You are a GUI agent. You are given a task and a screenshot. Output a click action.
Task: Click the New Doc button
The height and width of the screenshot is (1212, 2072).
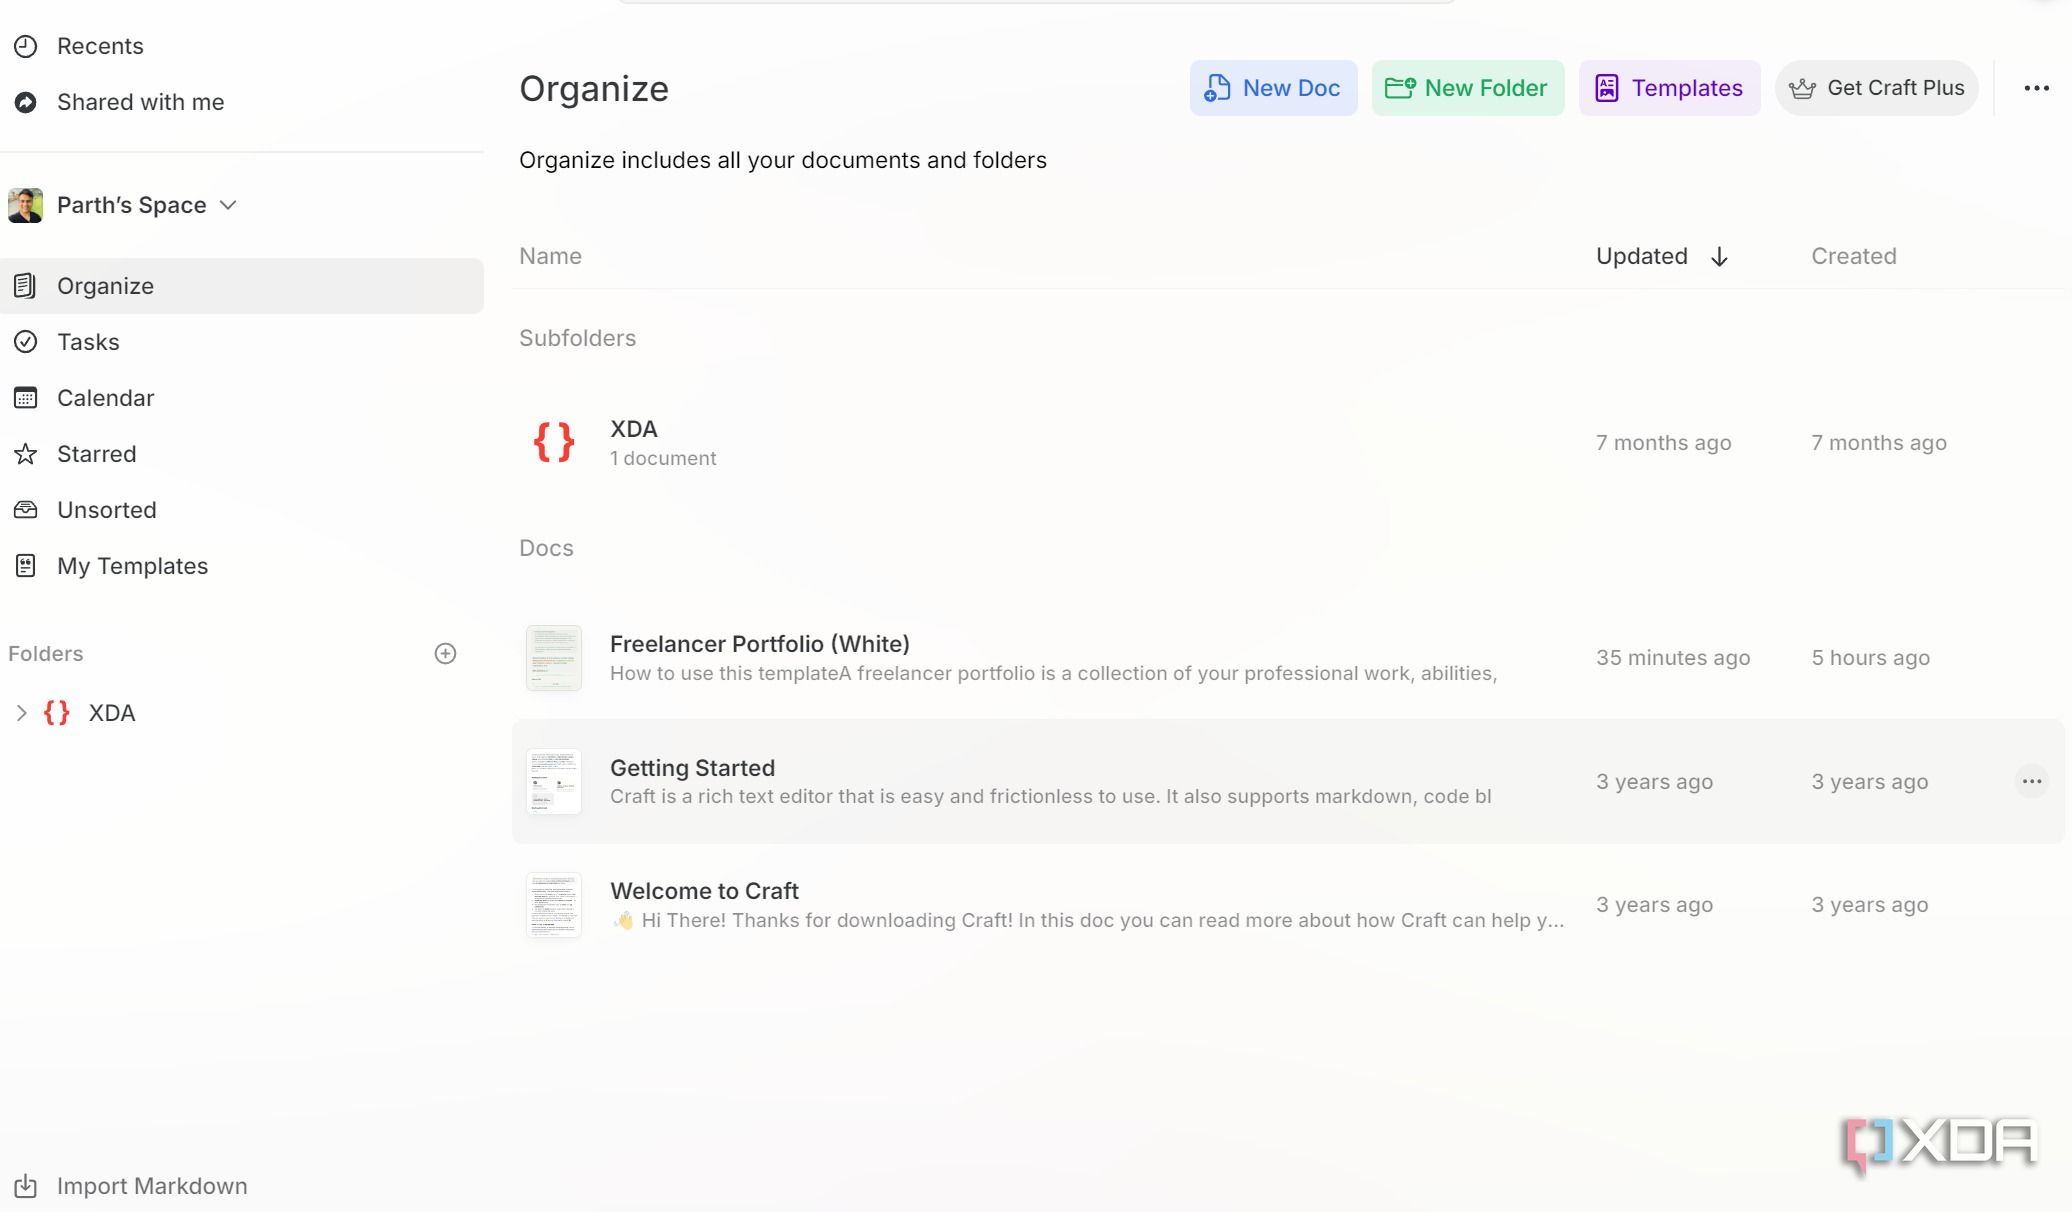point(1272,88)
